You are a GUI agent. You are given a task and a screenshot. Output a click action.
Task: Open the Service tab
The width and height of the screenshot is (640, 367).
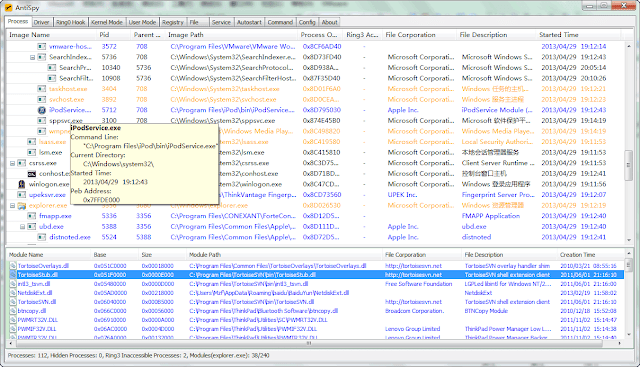tap(221, 22)
